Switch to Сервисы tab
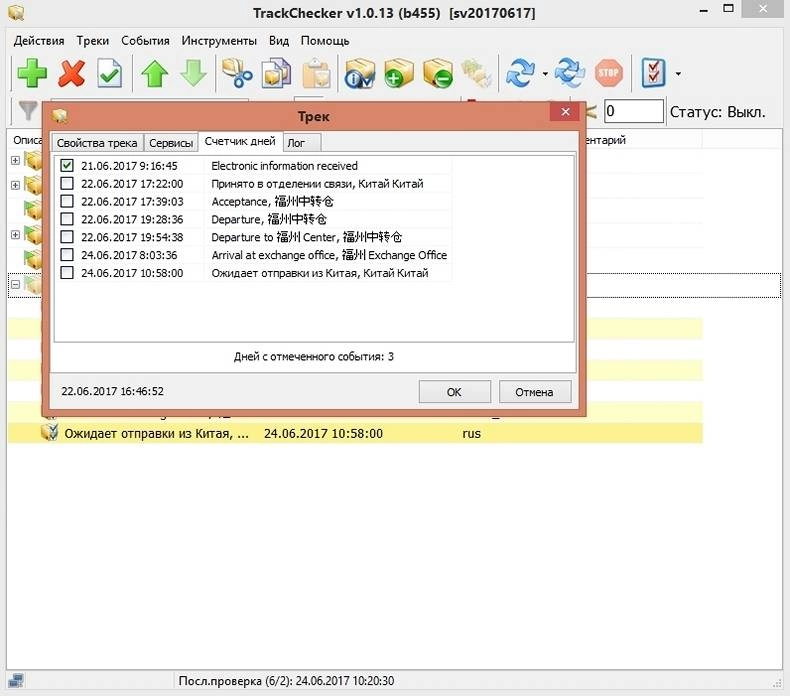 click(x=171, y=143)
